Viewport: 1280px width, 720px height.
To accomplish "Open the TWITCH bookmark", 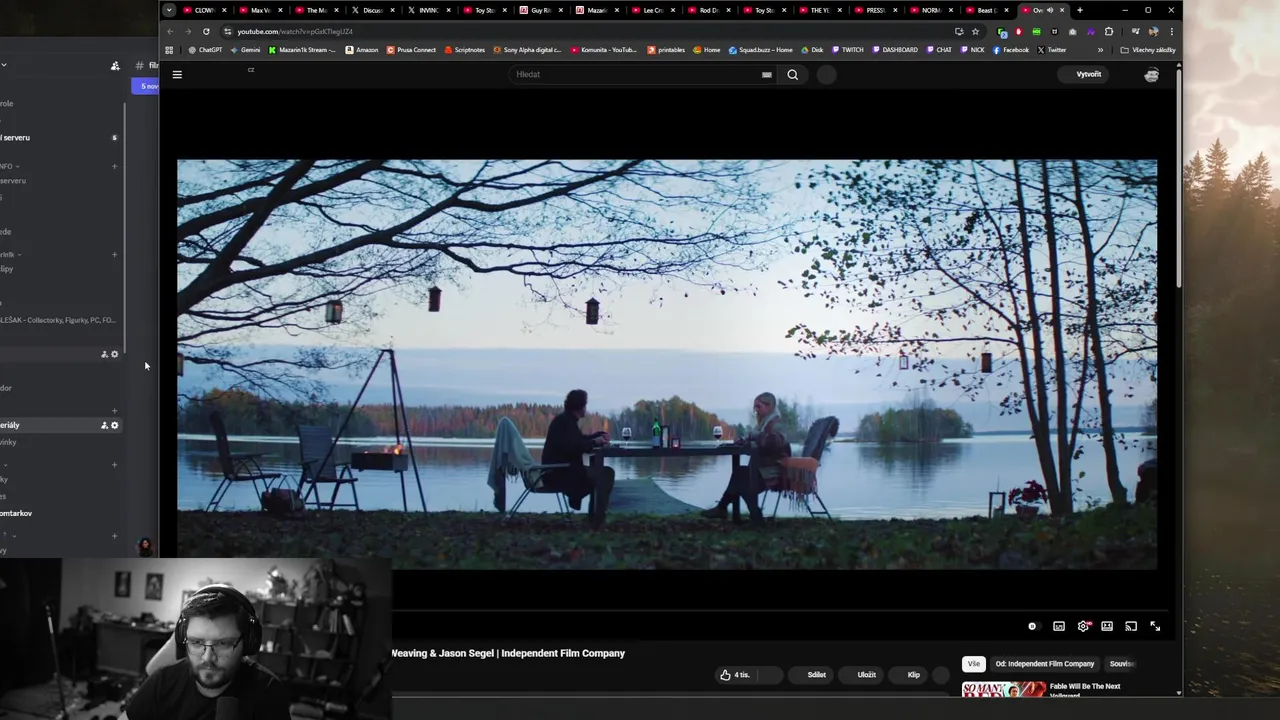I will tap(847, 50).
